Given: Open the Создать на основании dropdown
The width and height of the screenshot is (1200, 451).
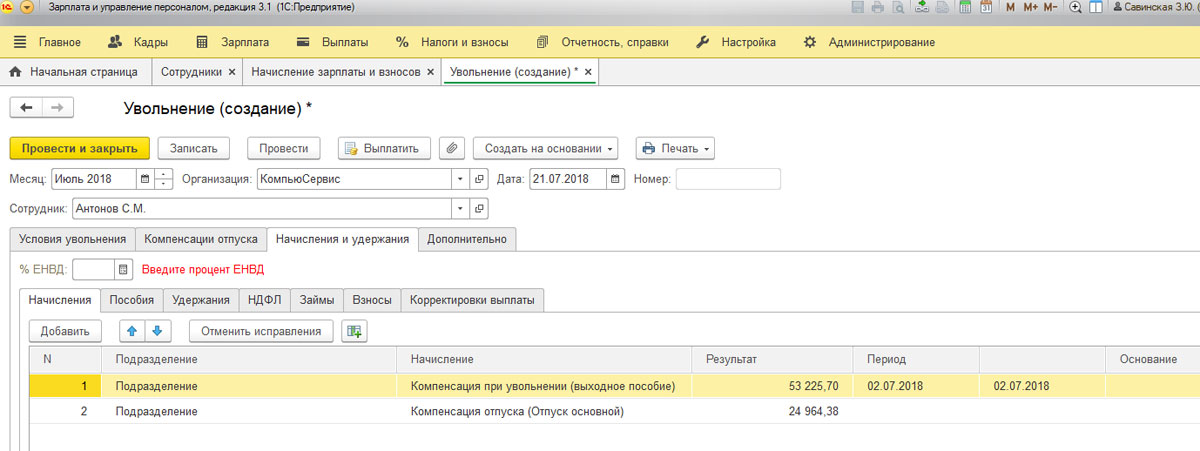Looking at the screenshot, I should pyautogui.click(x=546, y=148).
